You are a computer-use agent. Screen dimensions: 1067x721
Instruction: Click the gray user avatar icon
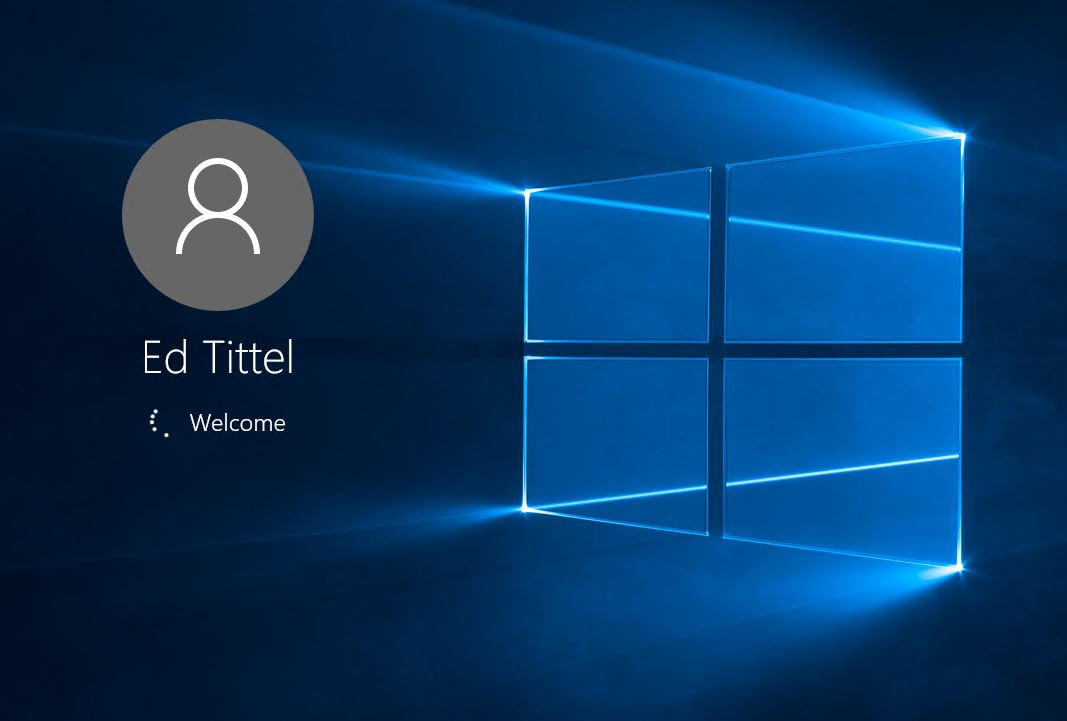click(x=218, y=214)
